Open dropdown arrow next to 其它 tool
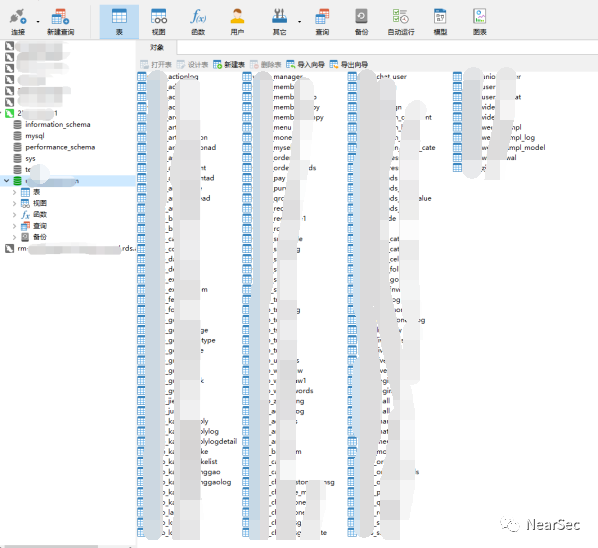The width and height of the screenshot is (598, 548). point(299,22)
